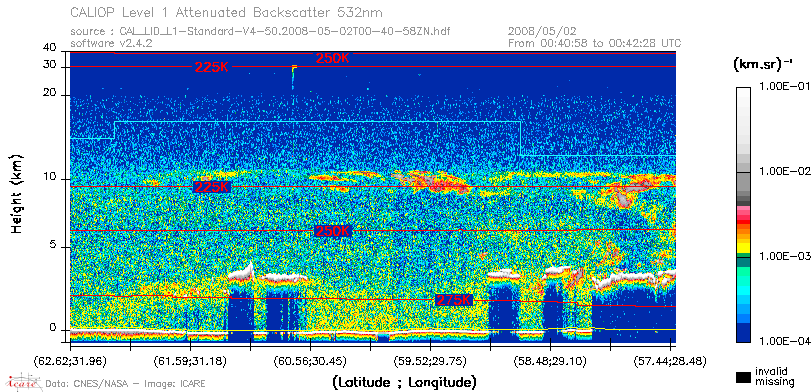Image resolution: width=811 pixels, height=392 pixels.
Task: Click the '250K' label near 6 km height
Action: 333,231
